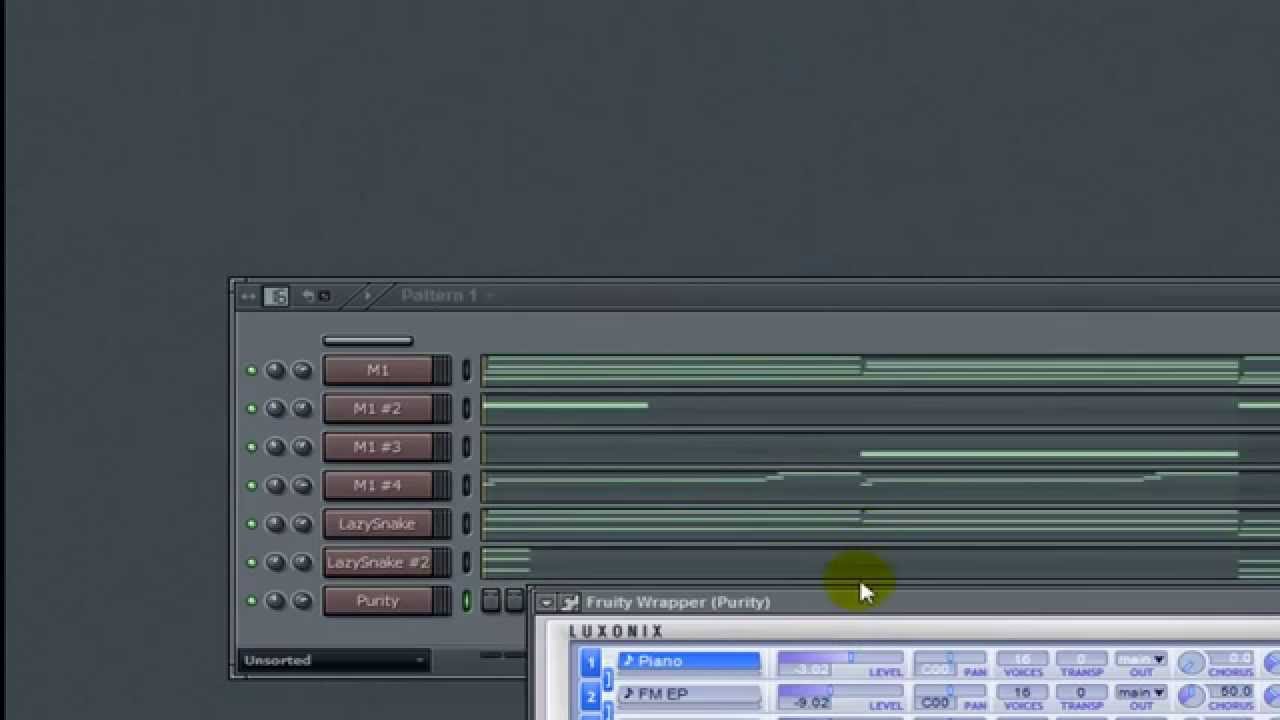
Task: Open the M1 piano roll preview strip
Action: pos(880,370)
